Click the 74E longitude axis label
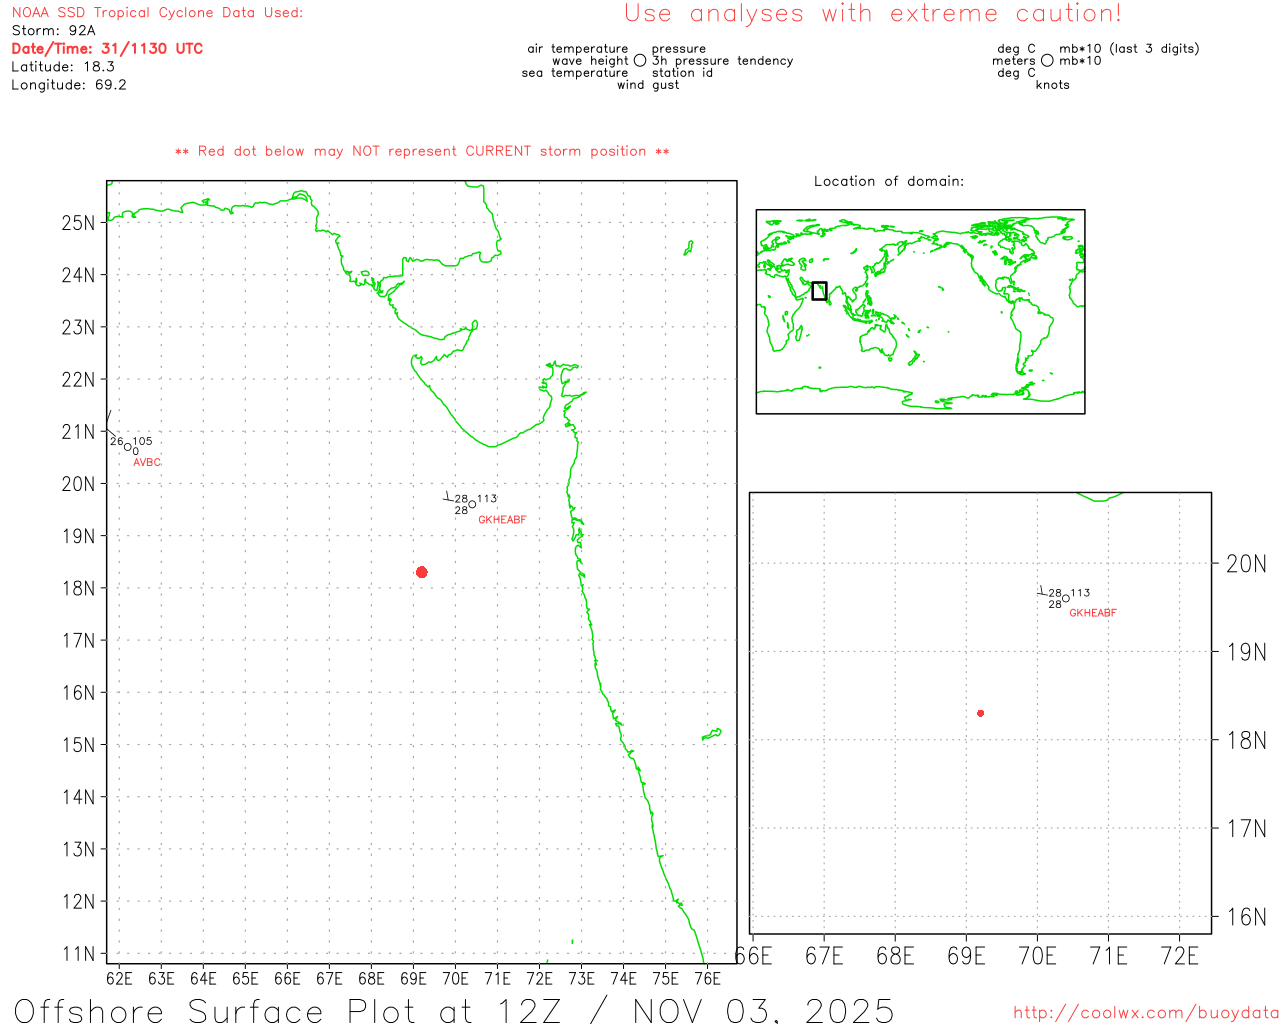The width and height of the screenshot is (1280, 1024). click(623, 978)
